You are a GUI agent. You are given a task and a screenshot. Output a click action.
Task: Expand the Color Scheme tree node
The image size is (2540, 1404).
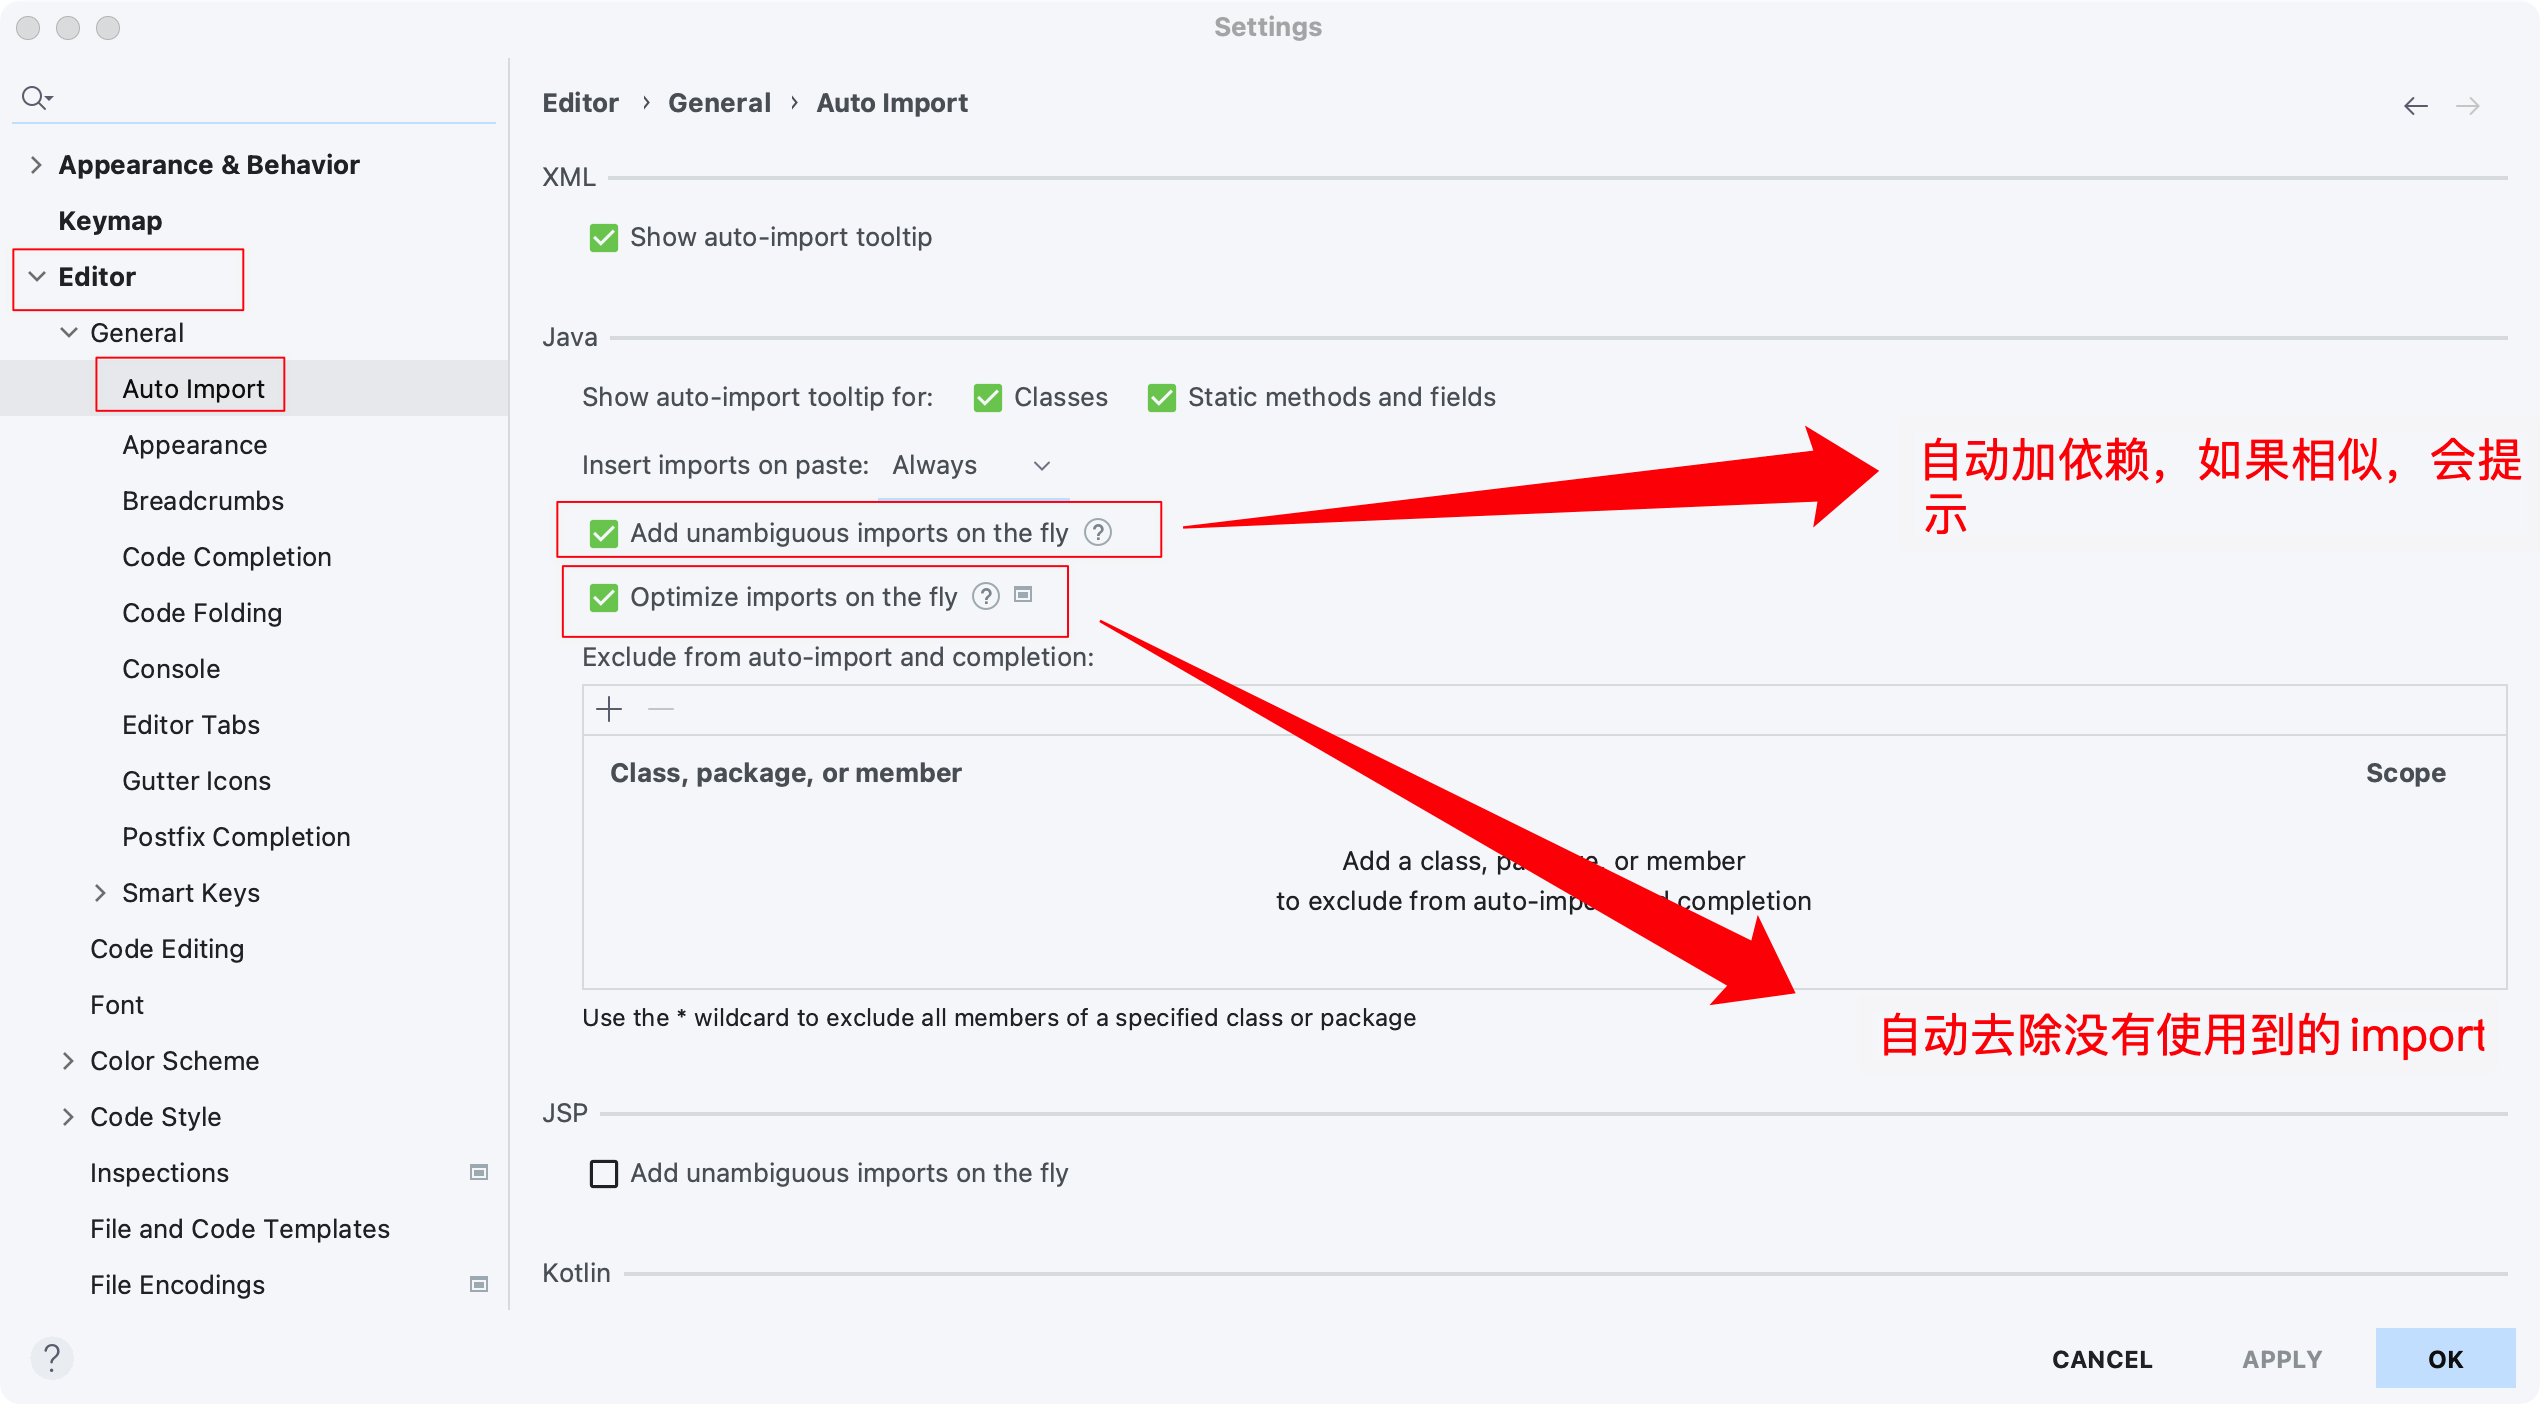pos(68,1060)
